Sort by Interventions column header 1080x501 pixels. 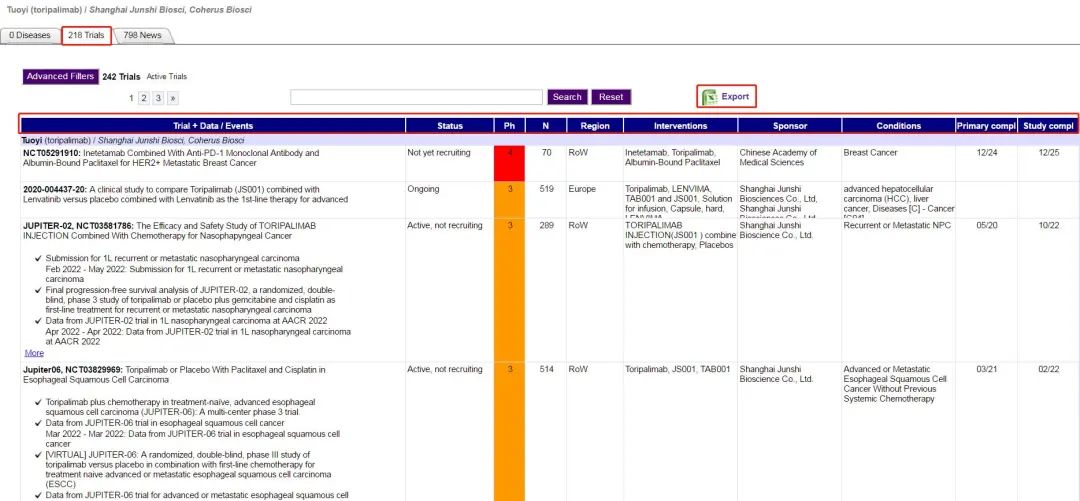[x=681, y=125]
